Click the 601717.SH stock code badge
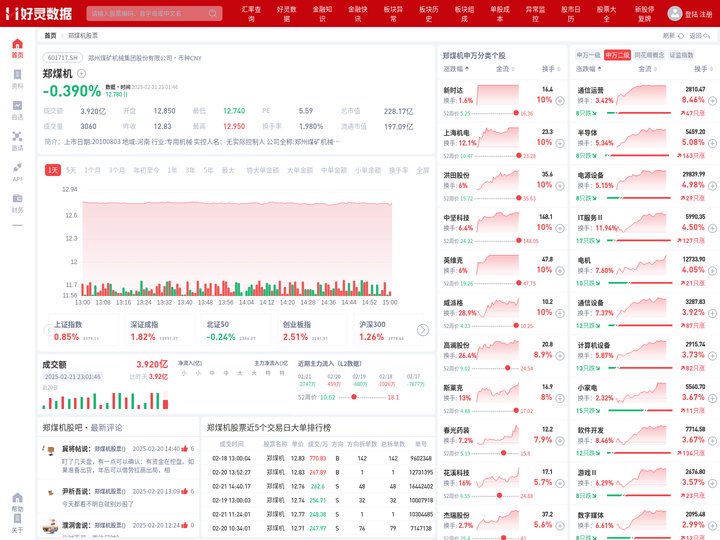The image size is (720, 540). pos(63,58)
